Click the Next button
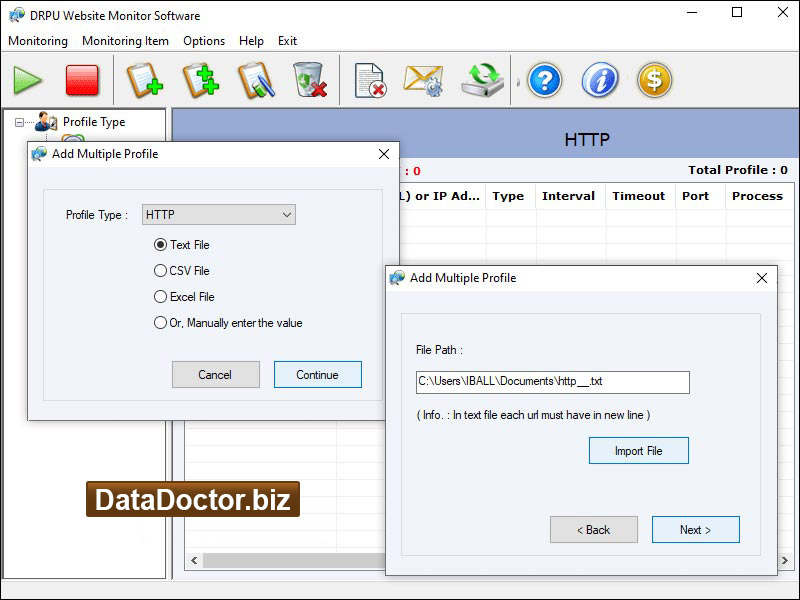The image size is (800, 600). pyautogui.click(x=696, y=530)
